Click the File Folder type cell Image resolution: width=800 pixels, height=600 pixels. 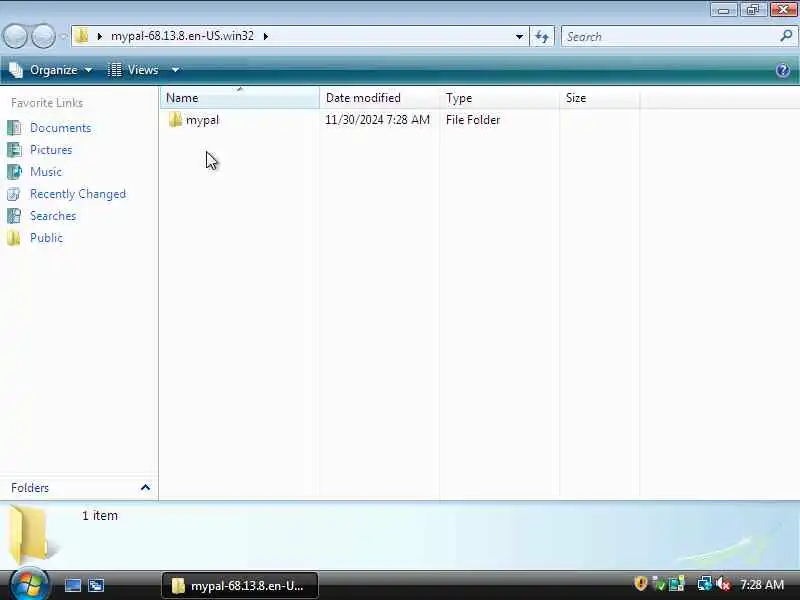[473, 120]
